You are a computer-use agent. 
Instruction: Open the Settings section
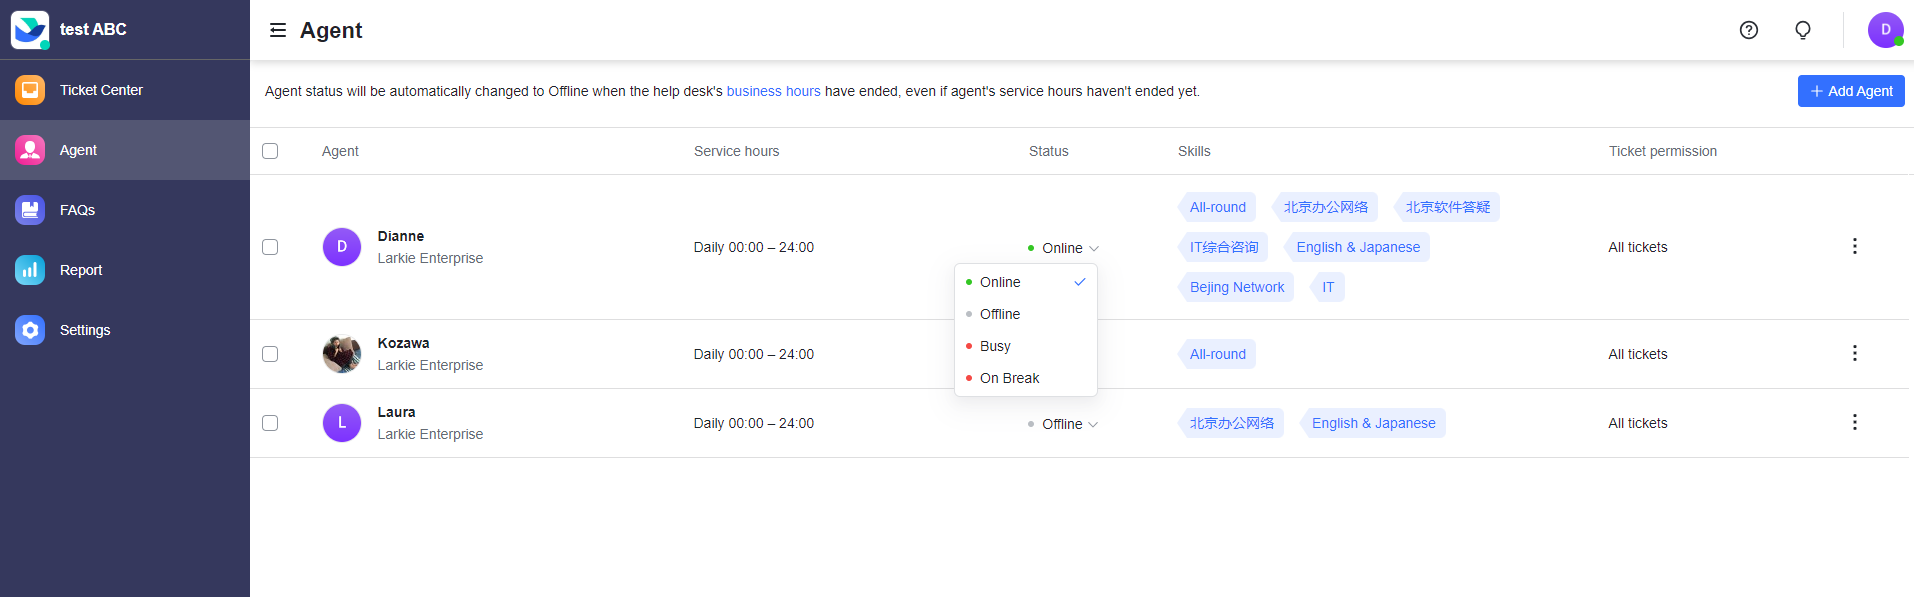(85, 330)
